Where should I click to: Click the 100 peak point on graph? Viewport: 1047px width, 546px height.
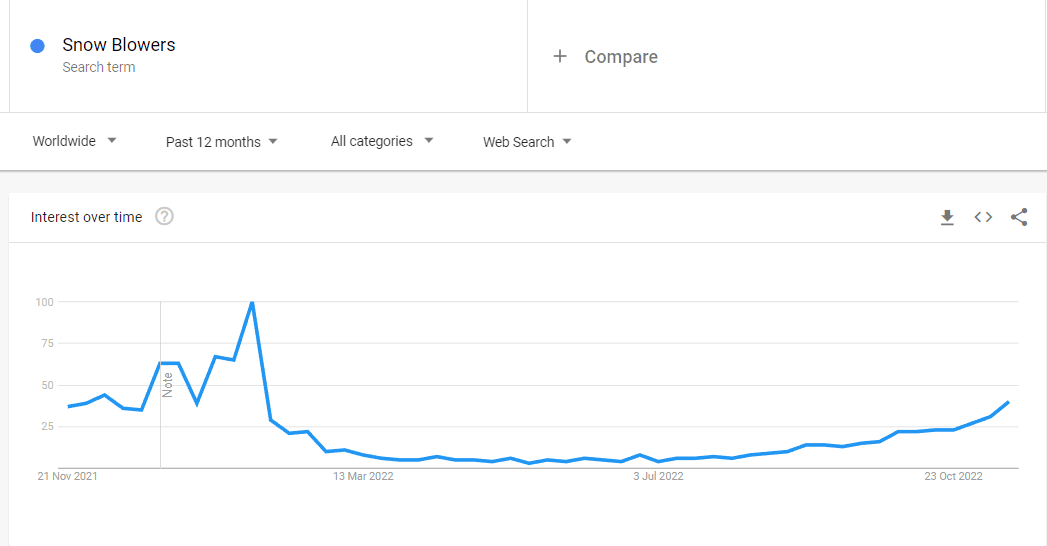(252, 302)
